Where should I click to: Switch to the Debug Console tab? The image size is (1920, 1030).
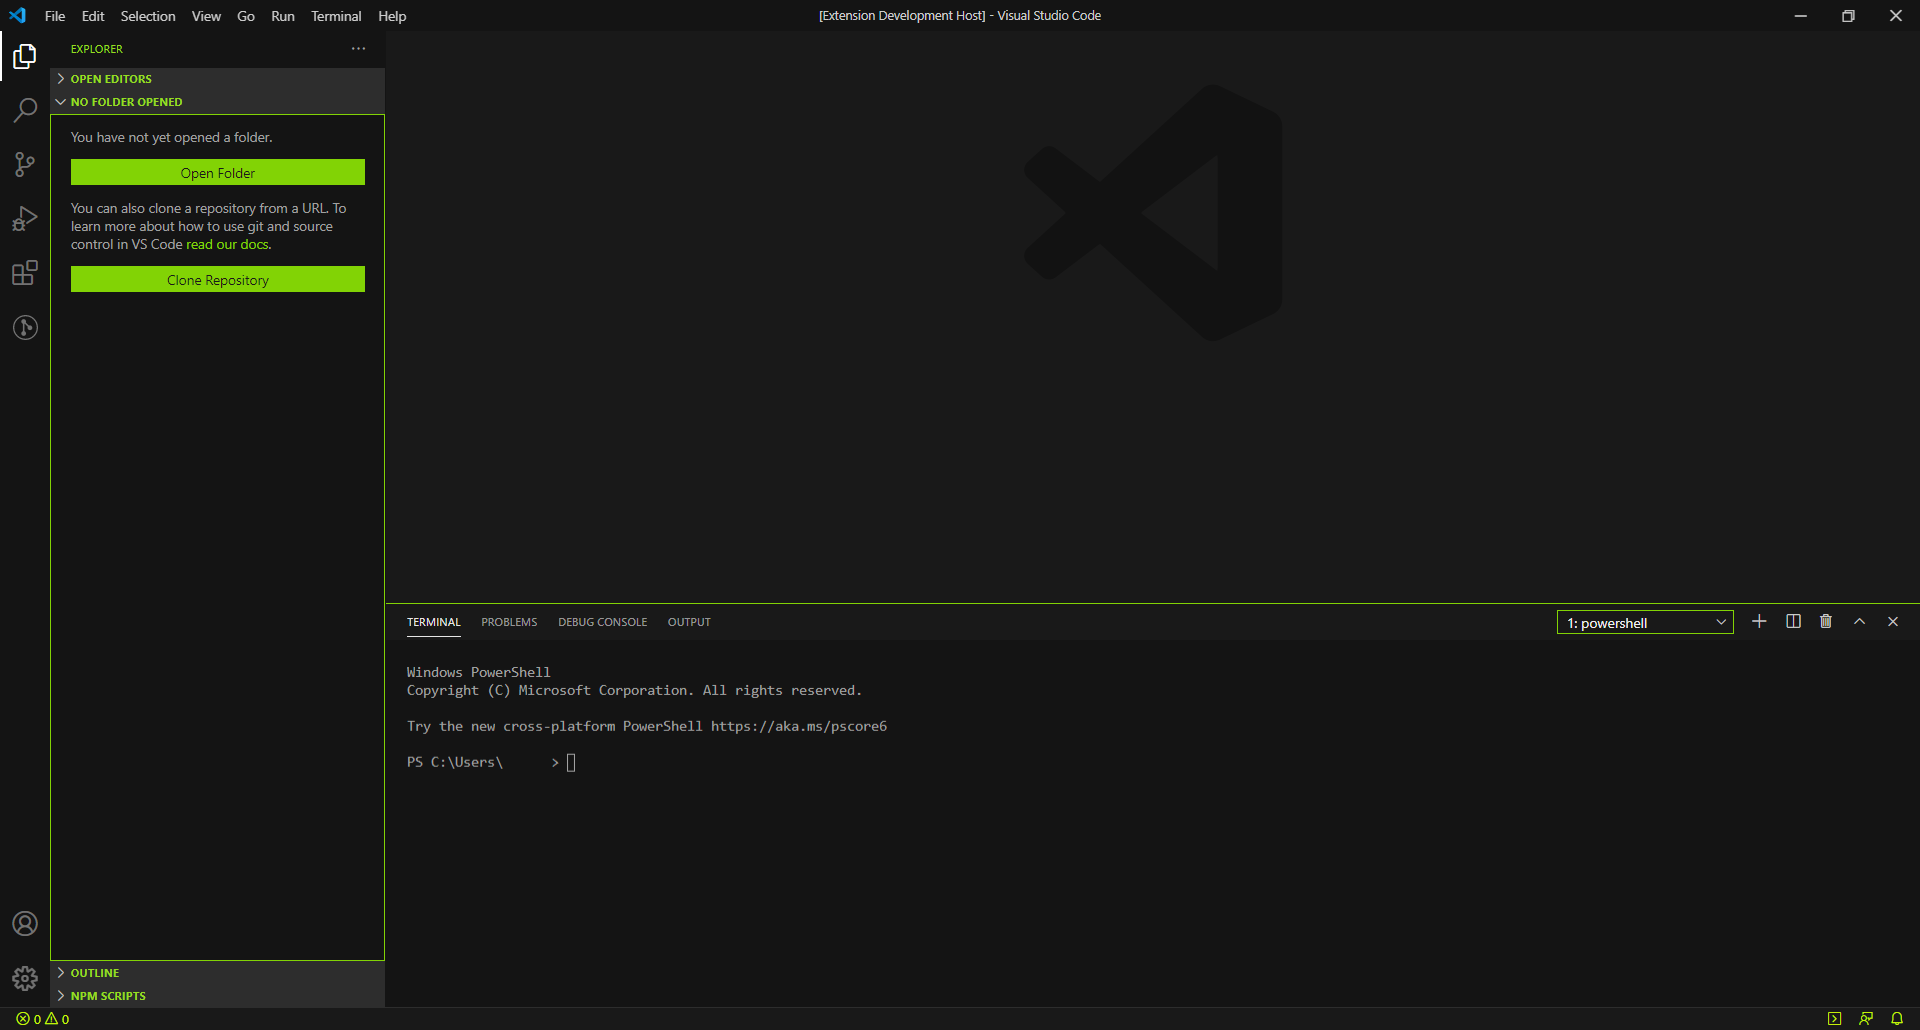[x=602, y=622]
